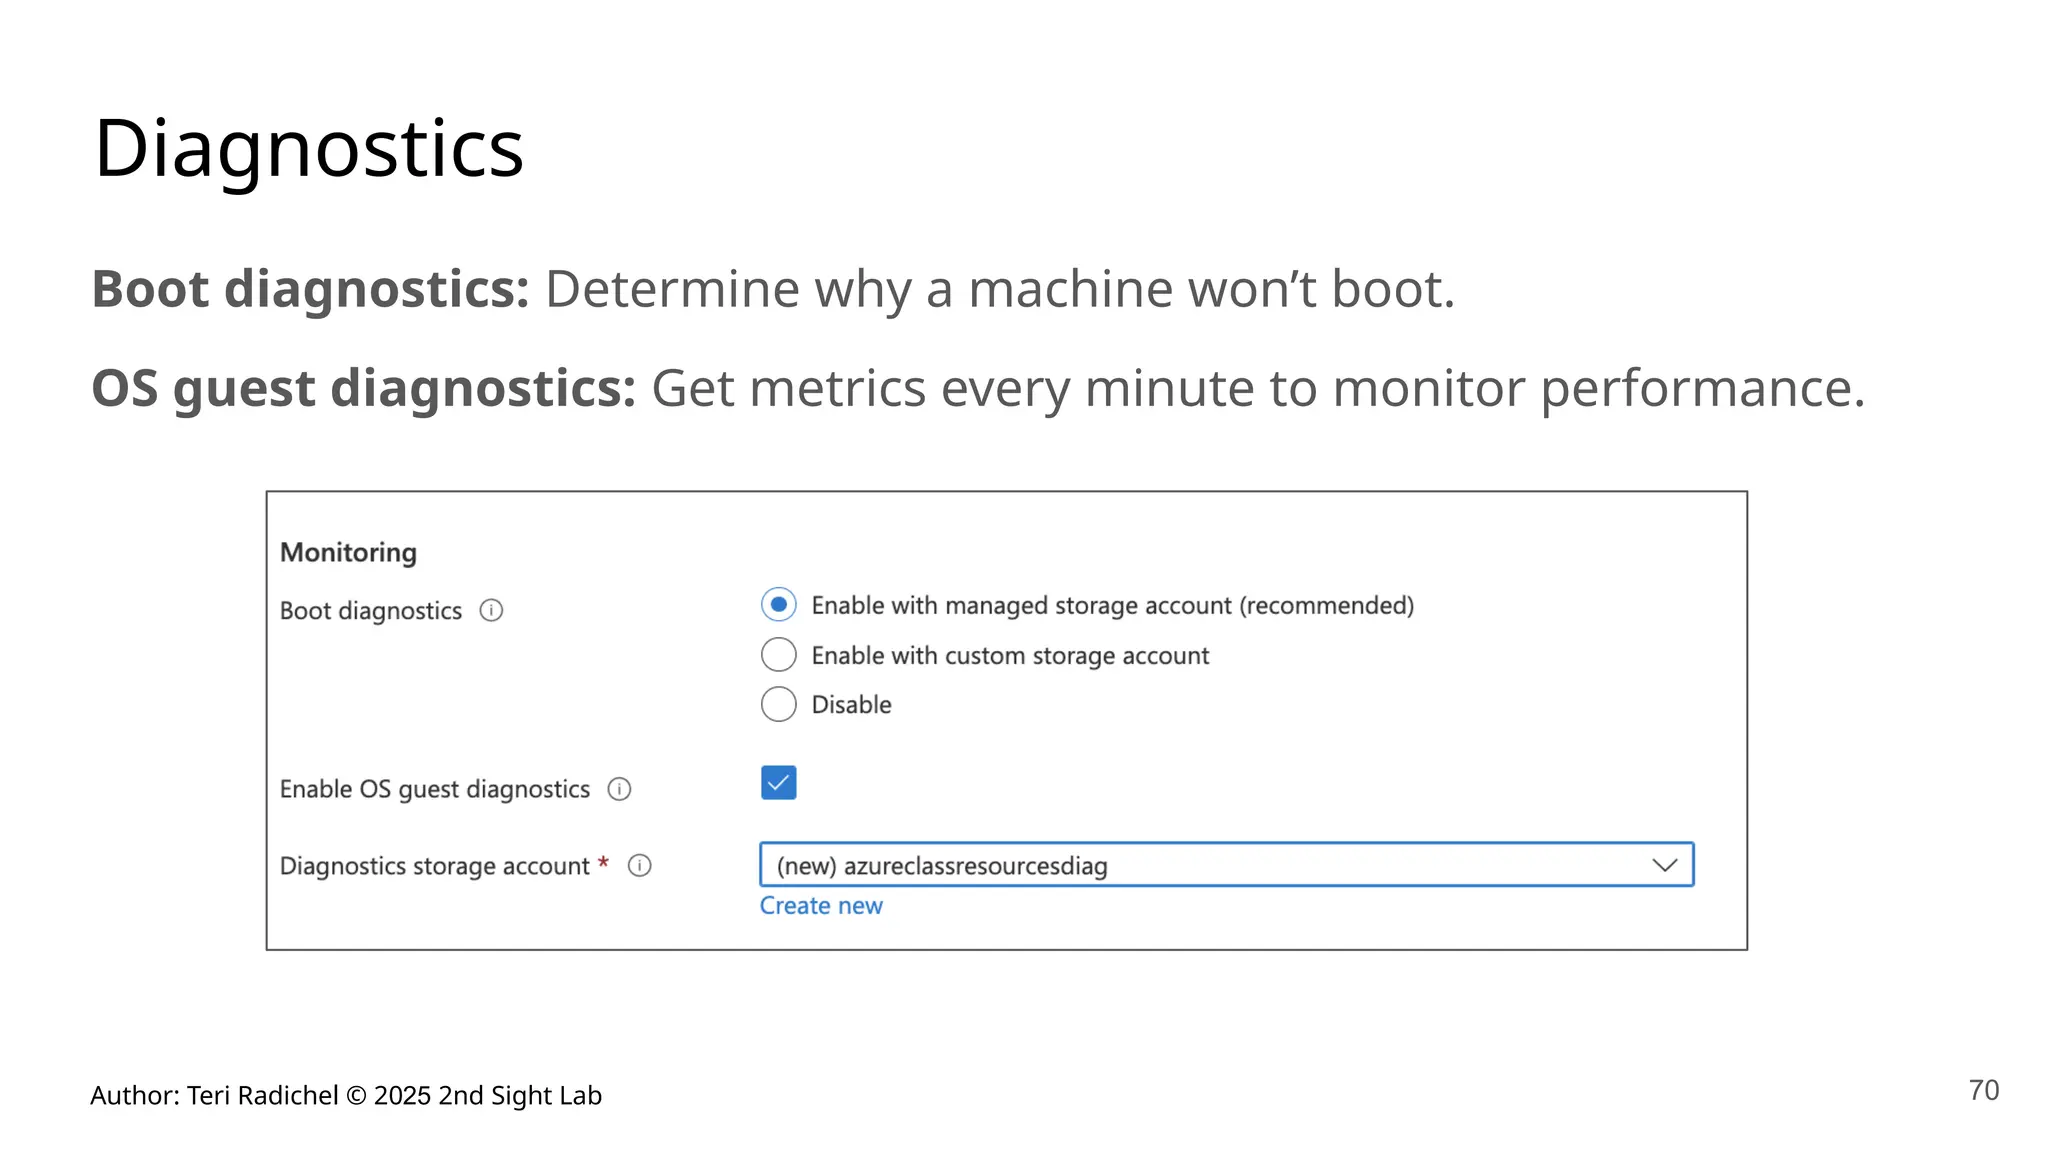
Task: Select Enable with custom storage account radio
Action: coord(779,655)
